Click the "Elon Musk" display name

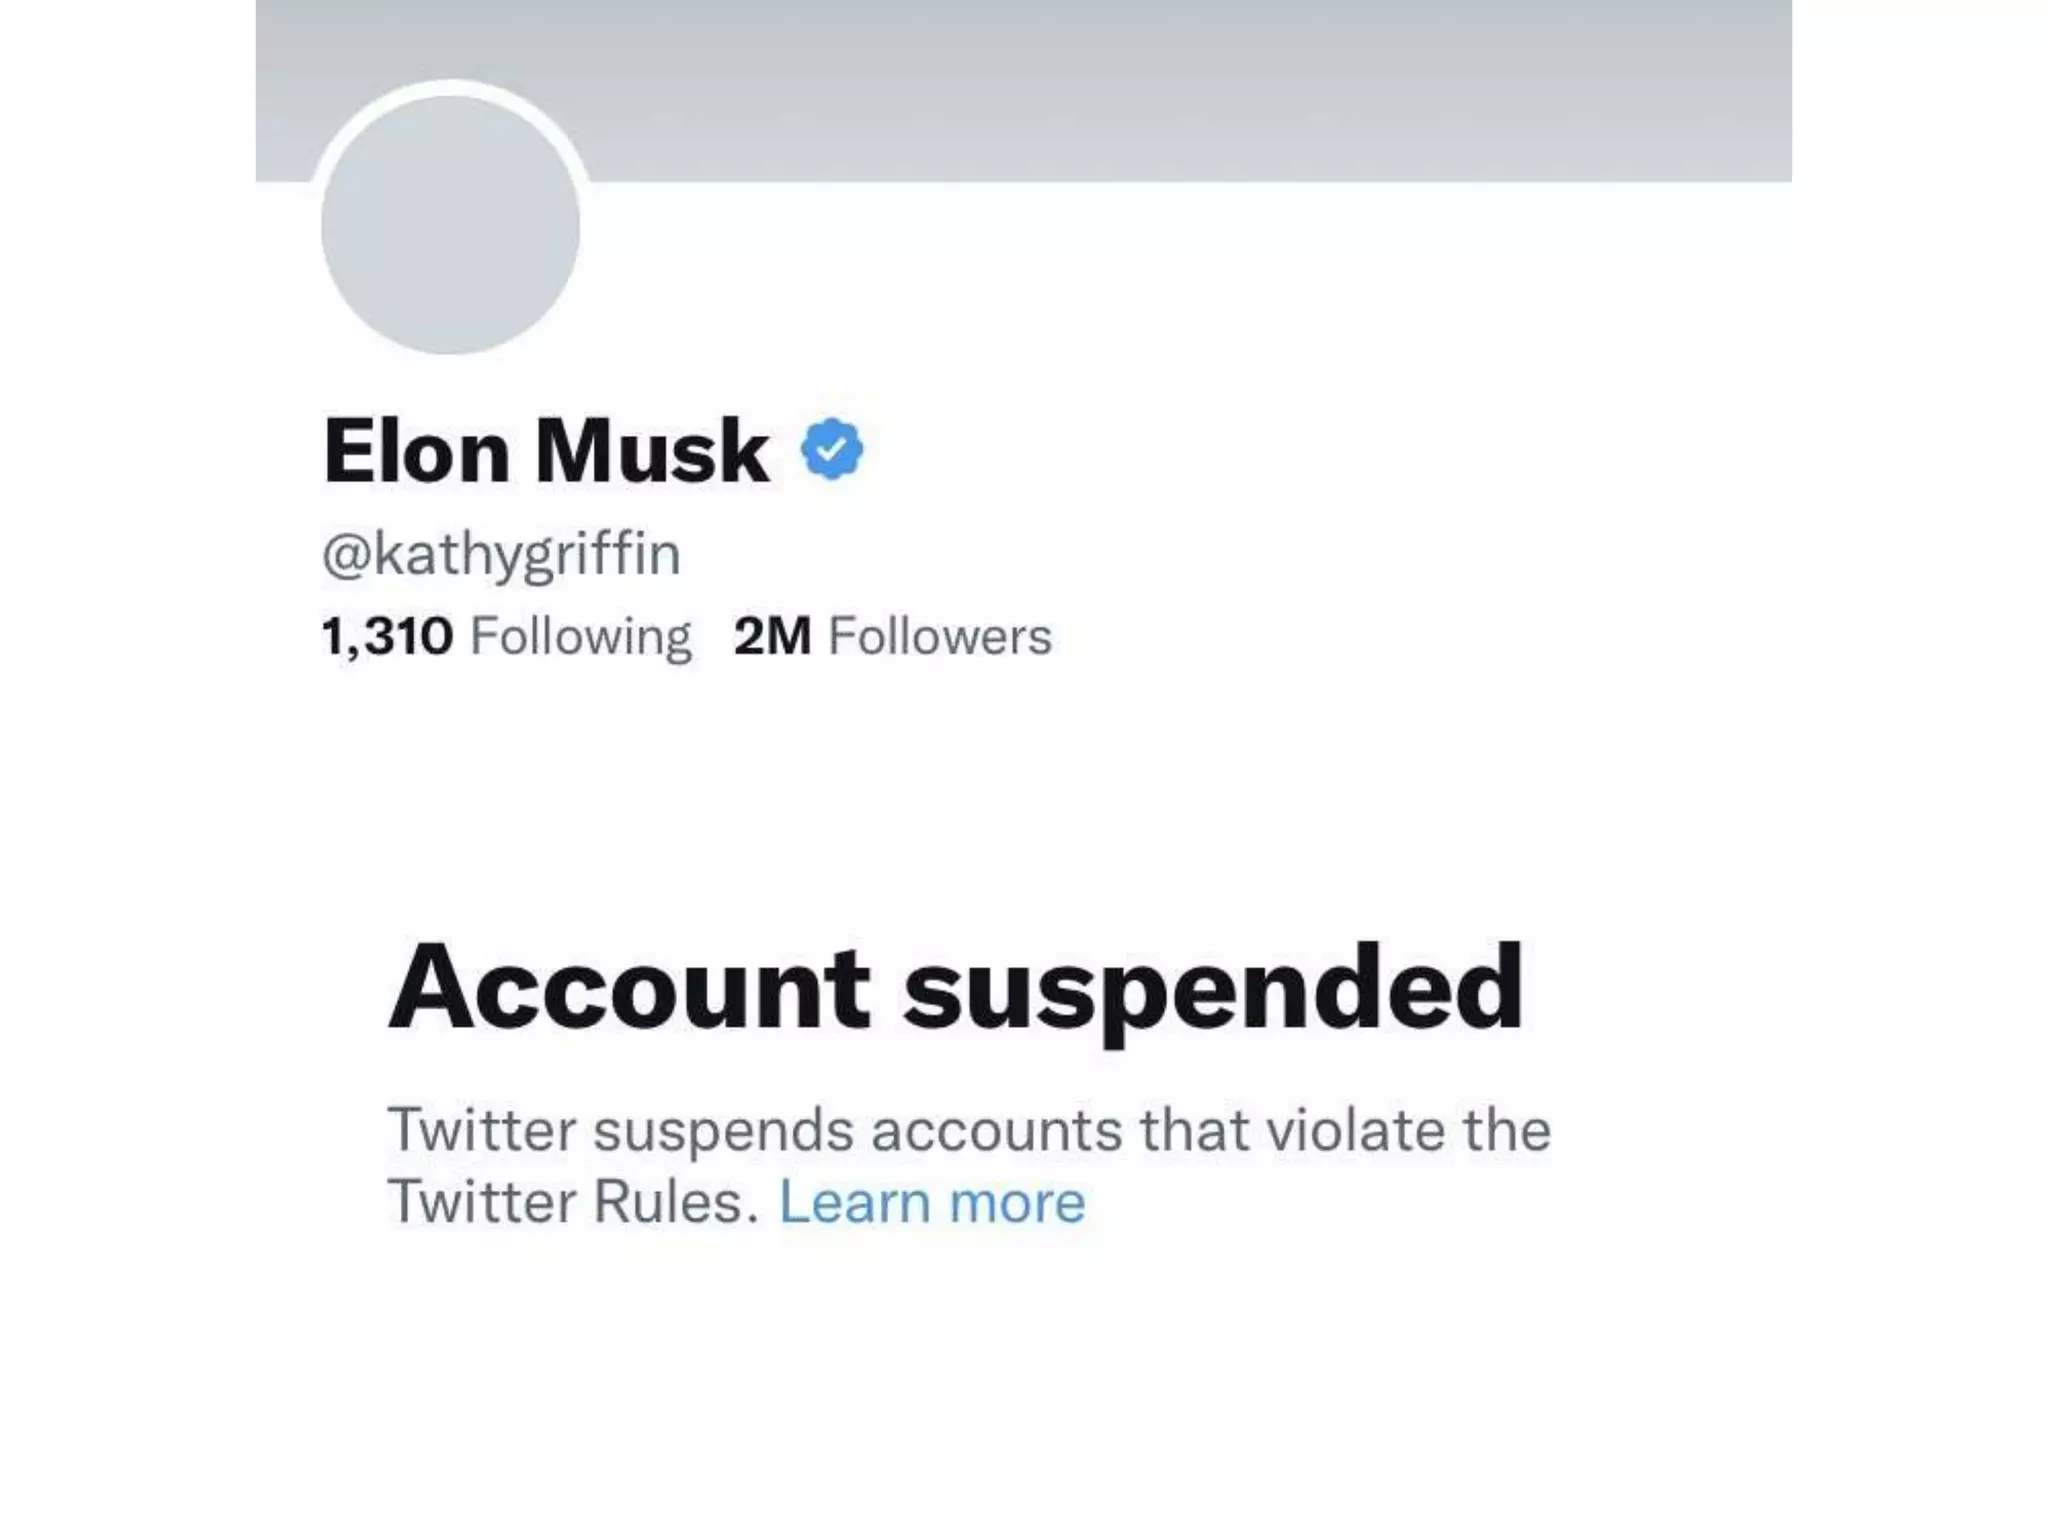tap(546, 452)
